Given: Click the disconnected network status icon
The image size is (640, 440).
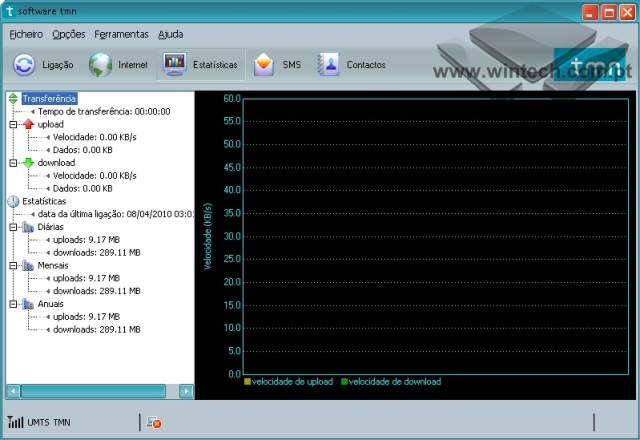Looking at the screenshot, I should pyautogui.click(x=153, y=423).
